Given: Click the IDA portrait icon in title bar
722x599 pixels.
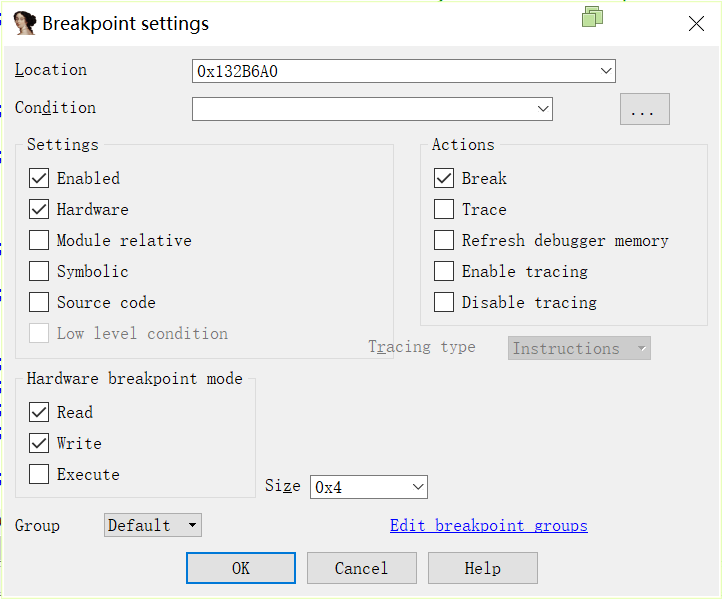Looking at the screenshot, I should 24,23.
